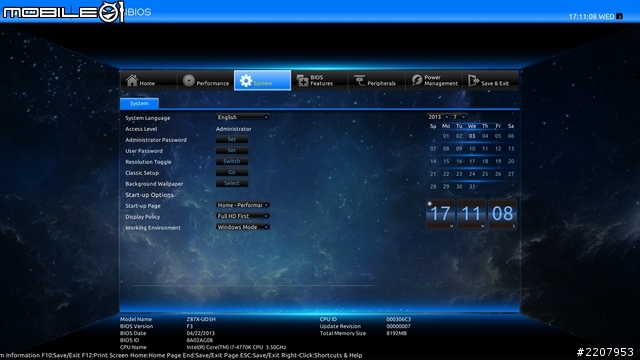Open the BIOS Features tab
Image resolution: width=640 pixels, height=360 pixels.
coord(320,80)
